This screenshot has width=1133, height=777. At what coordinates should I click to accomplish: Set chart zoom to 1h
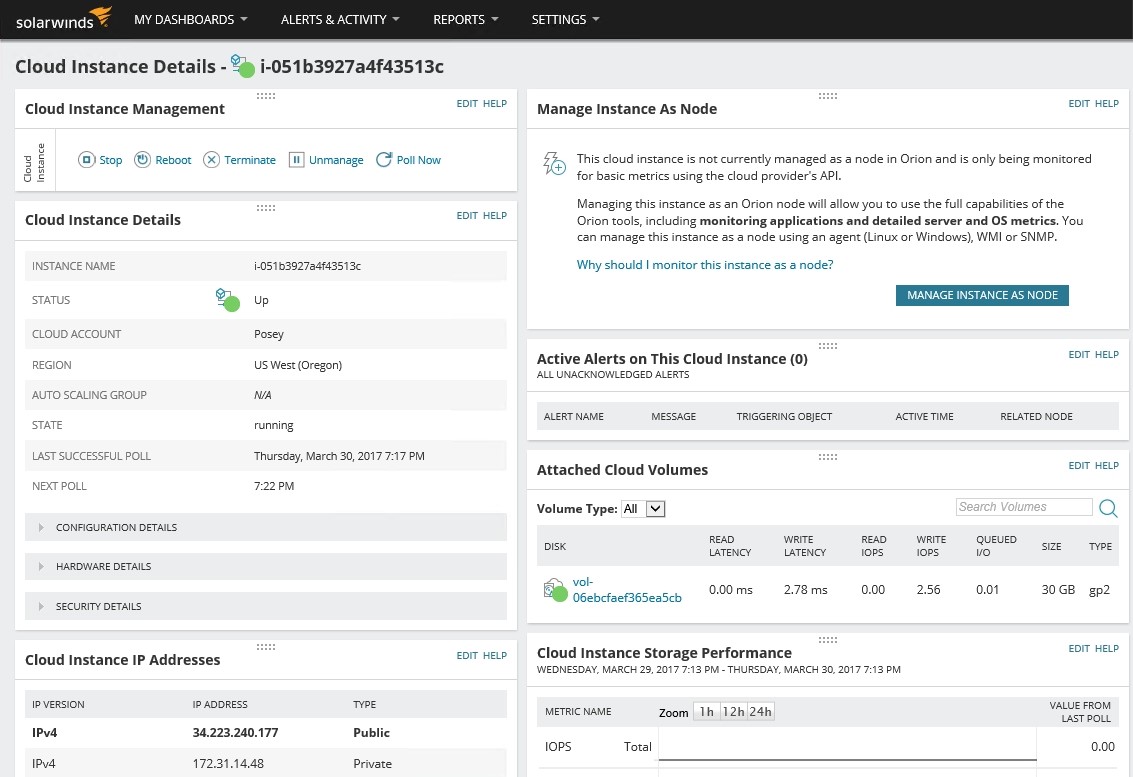click(x=706, y=712)
